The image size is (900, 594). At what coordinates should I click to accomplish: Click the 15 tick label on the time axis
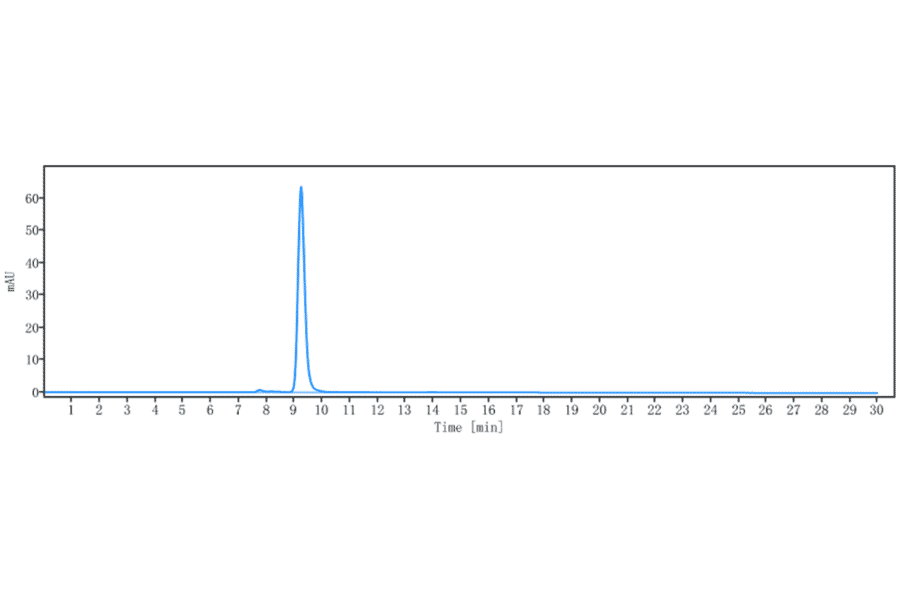(460, 411)
